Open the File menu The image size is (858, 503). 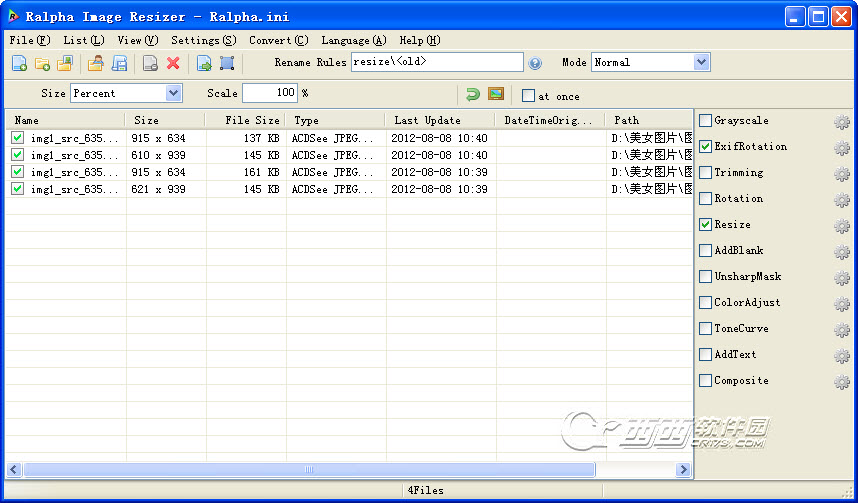pyautogui.click(x=30, y=41)
